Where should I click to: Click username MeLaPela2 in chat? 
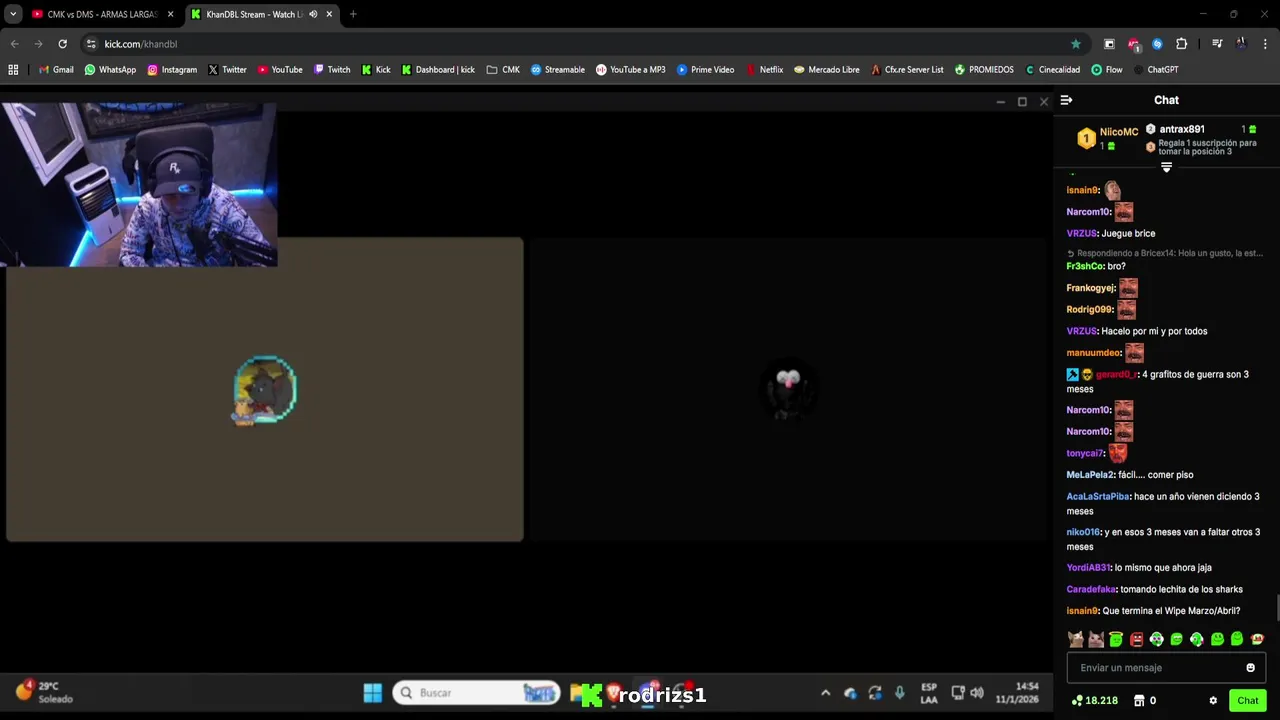1090,475
